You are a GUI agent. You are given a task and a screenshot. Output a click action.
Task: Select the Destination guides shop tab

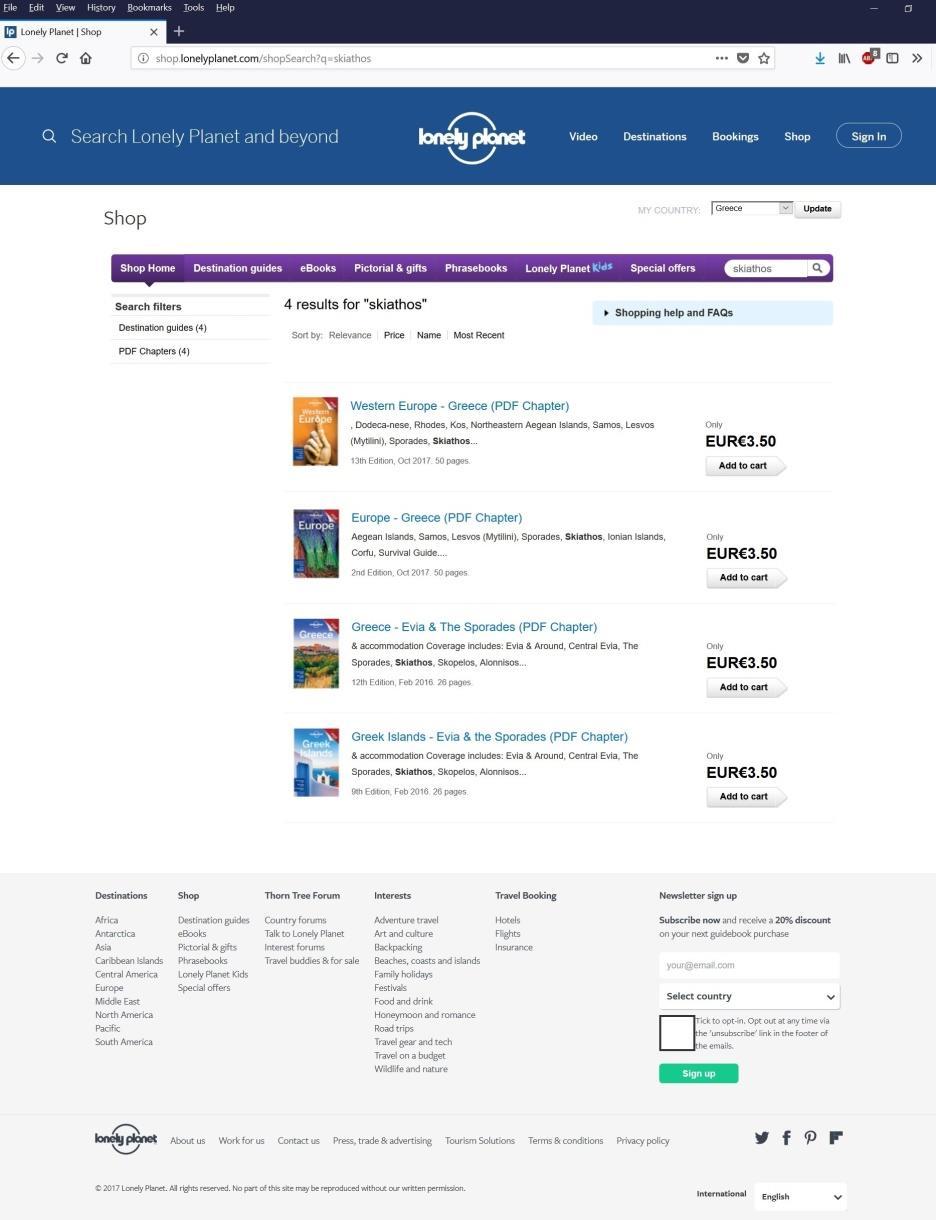(237, 268)
